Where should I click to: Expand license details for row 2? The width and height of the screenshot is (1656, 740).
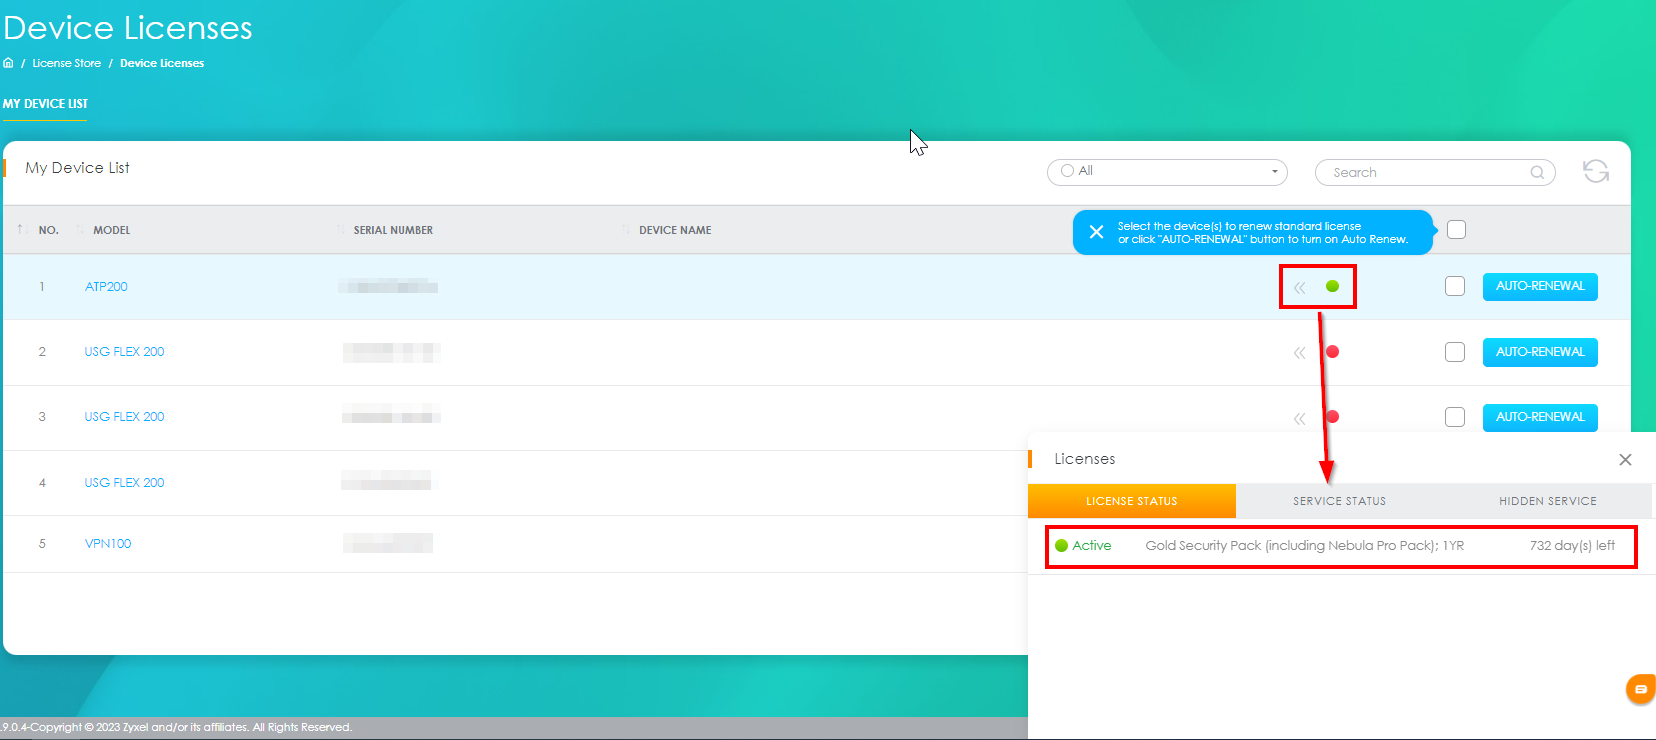pyautogui.click(x=1299, y=353)
